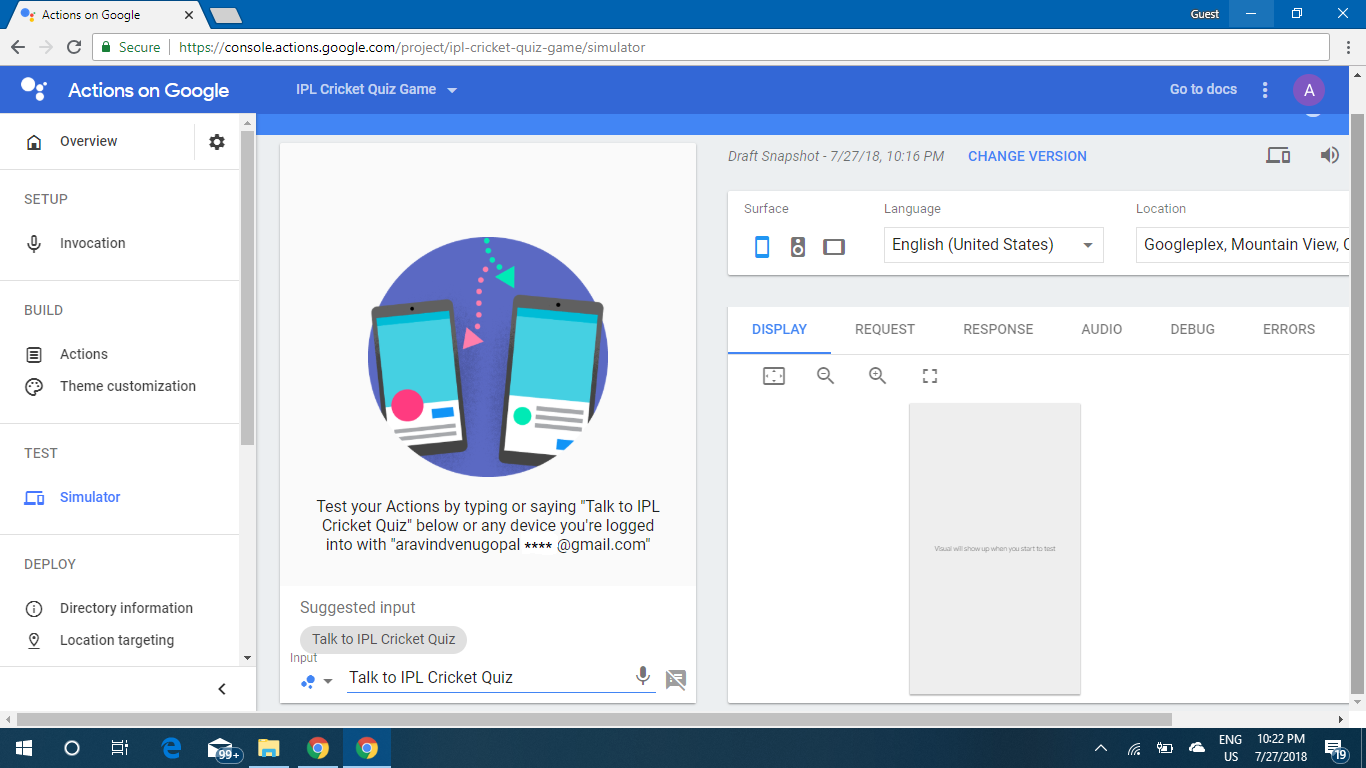Select the phone surface icon
Viewport: 1366px width, 768px height.
[762, 246]
